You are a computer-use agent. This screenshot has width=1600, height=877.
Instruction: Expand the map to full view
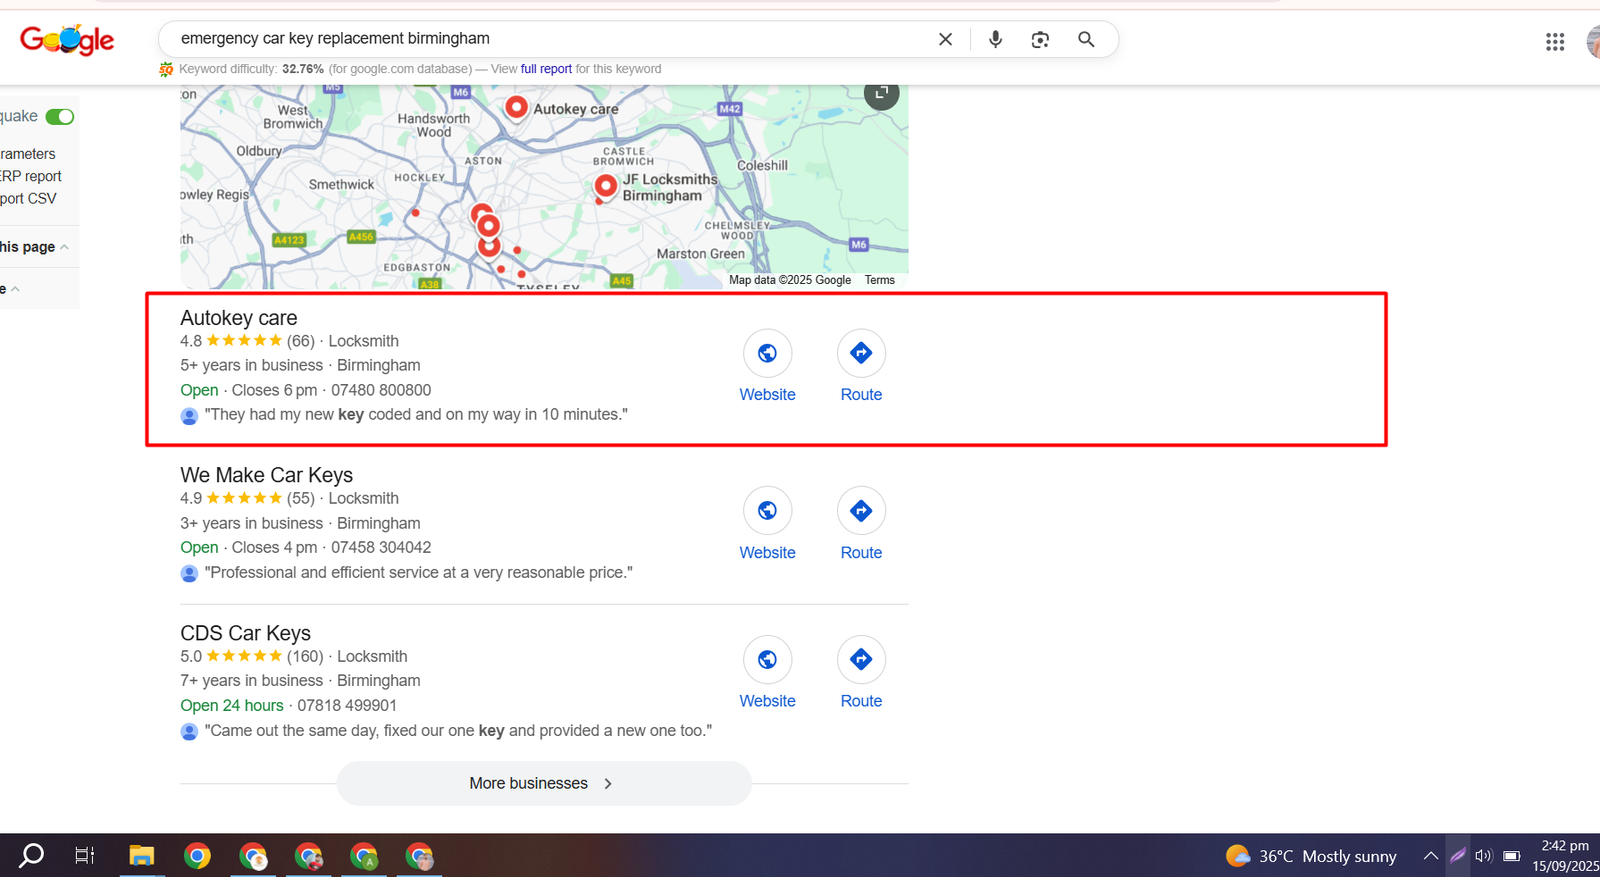point(881,93)
